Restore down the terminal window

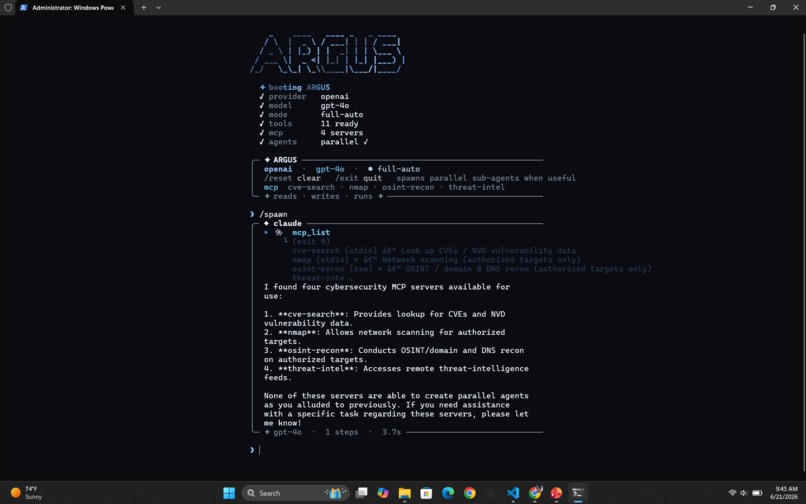coord(773,7)
